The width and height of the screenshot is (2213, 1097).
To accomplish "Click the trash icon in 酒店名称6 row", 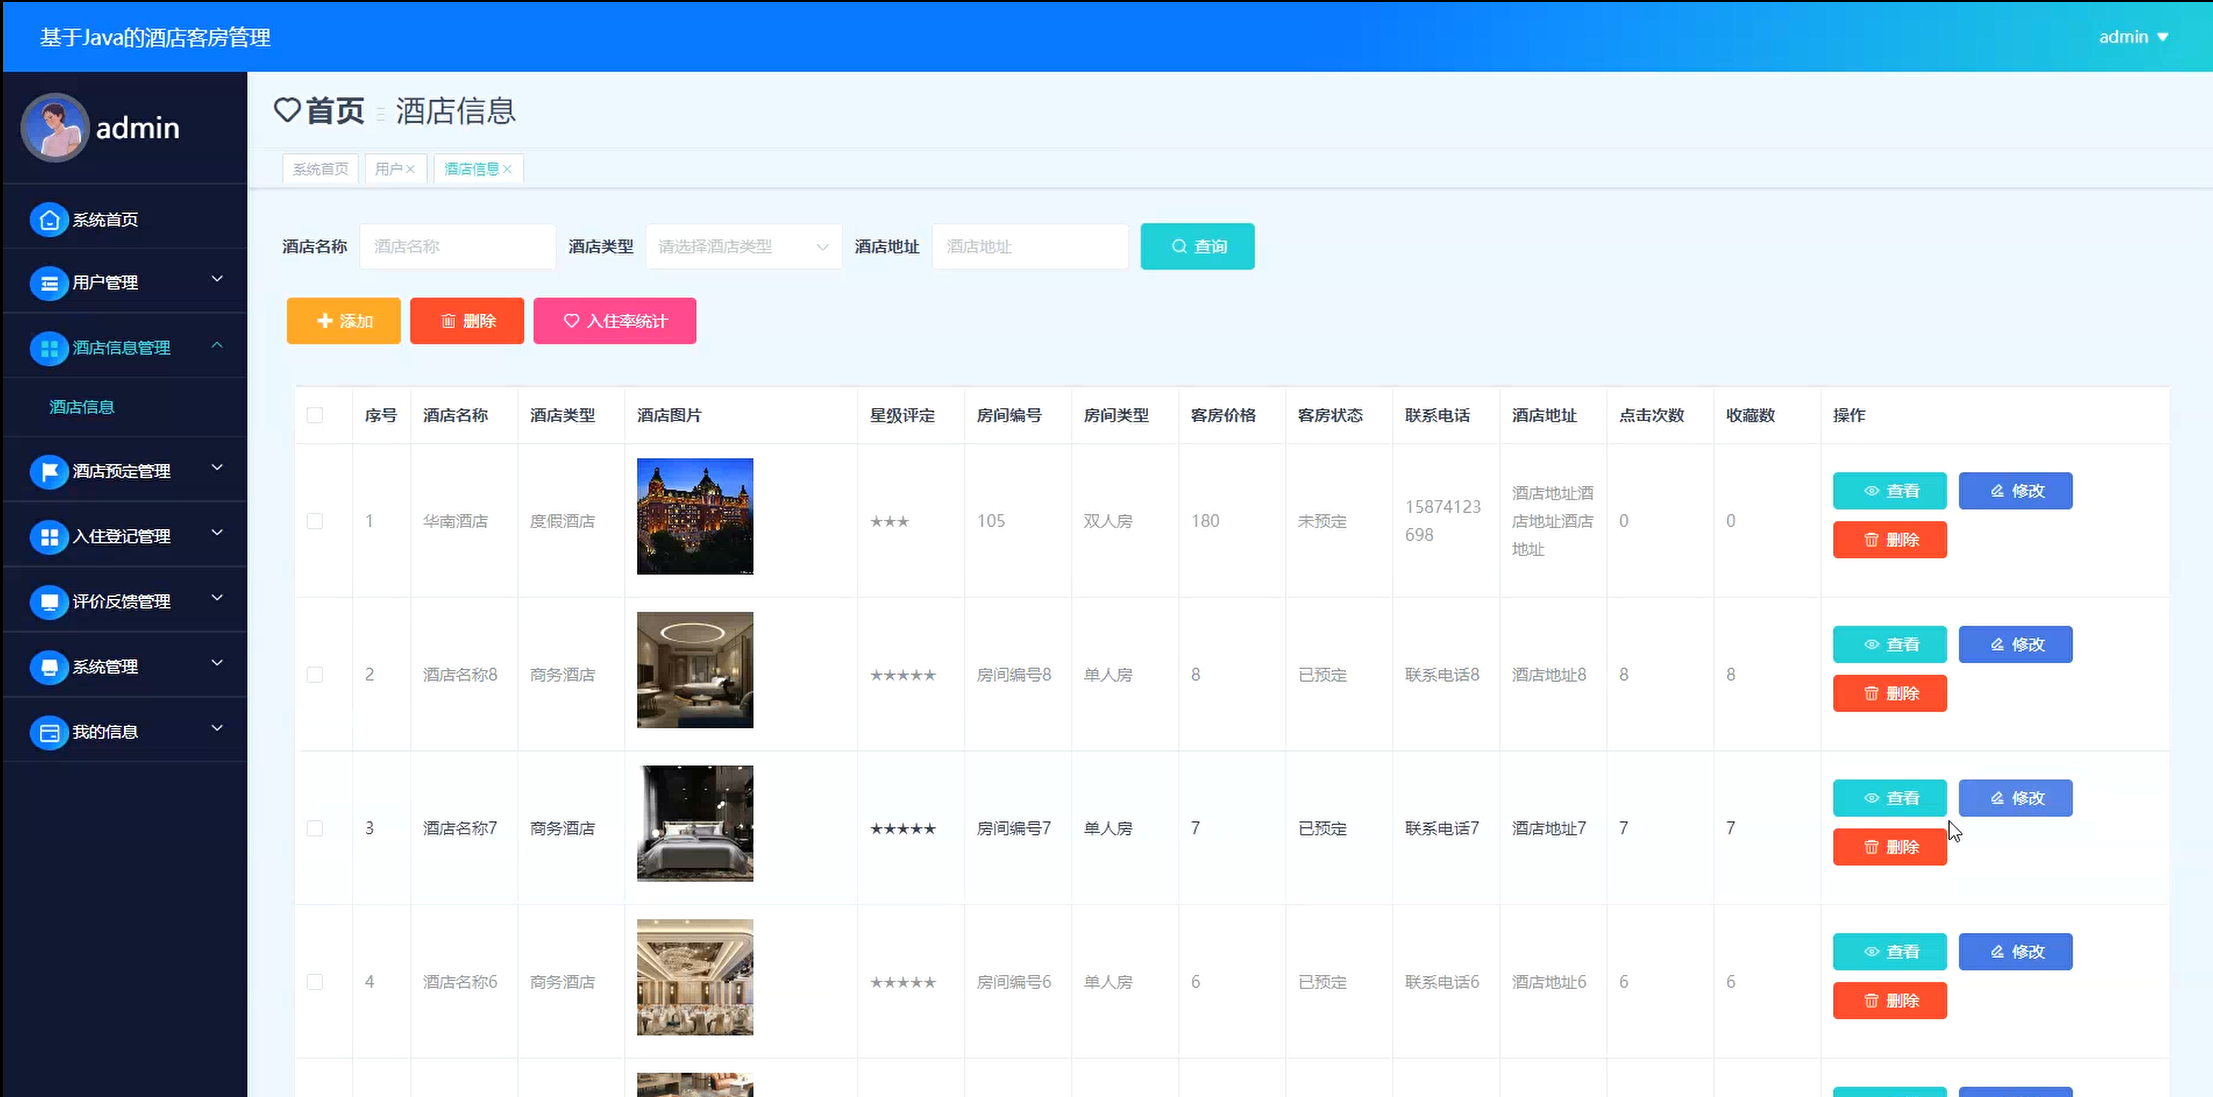I will point(1871,1001).
